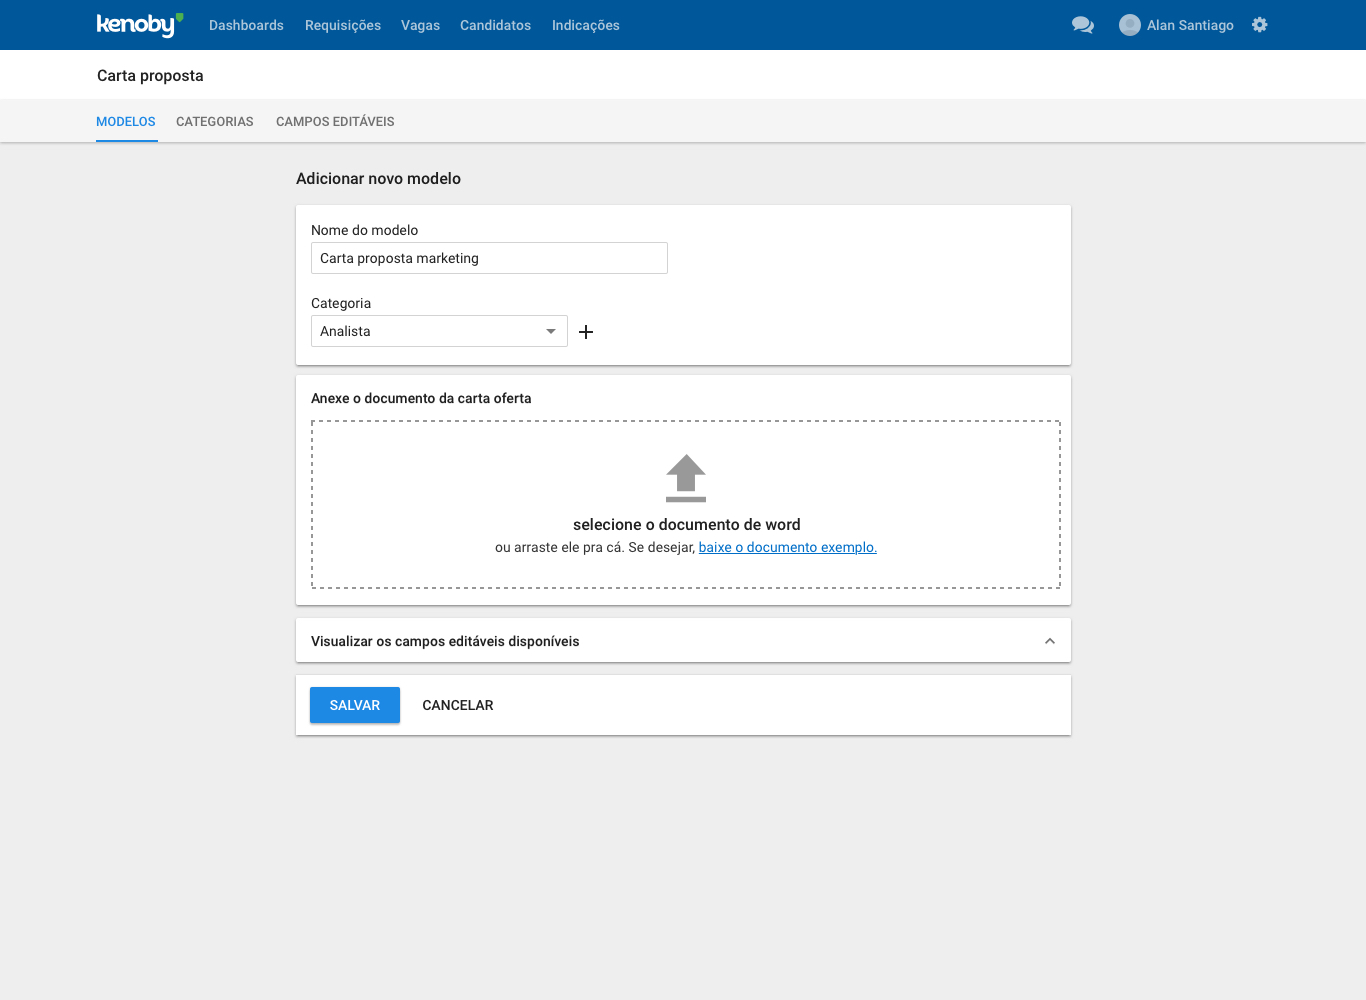Click the upload arrow icon

686,478
